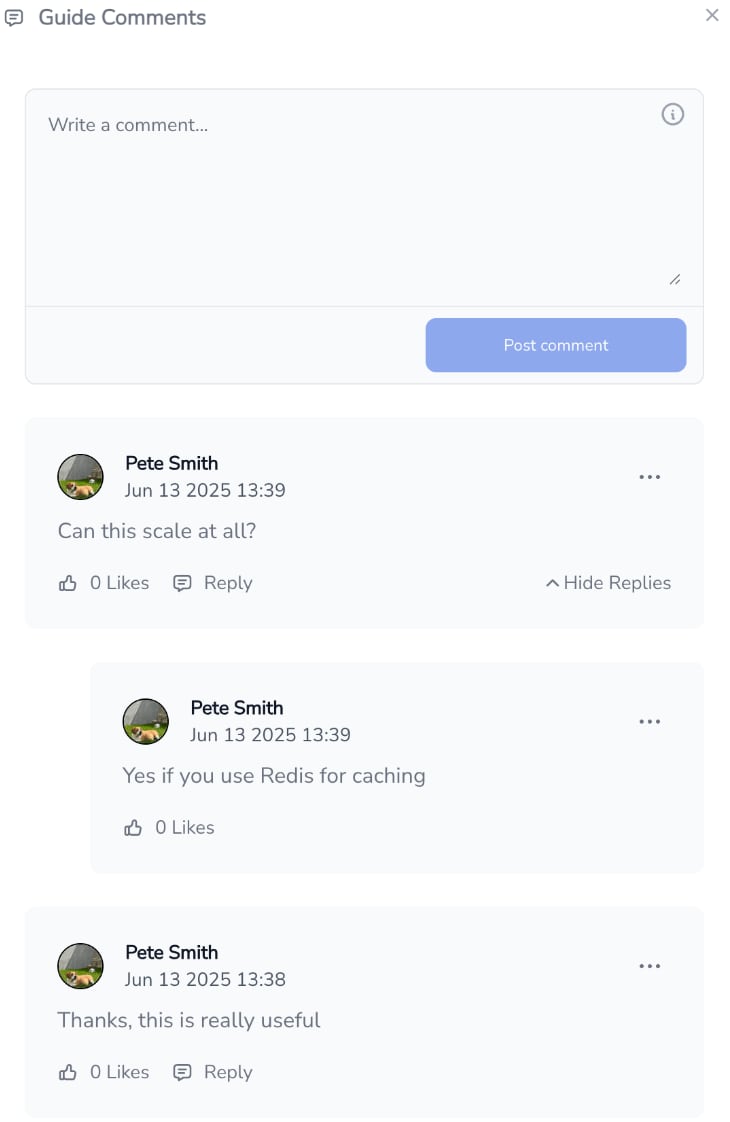Click the Post comment button
Viewport: 730px width, 1122px height.
point(555,346)
